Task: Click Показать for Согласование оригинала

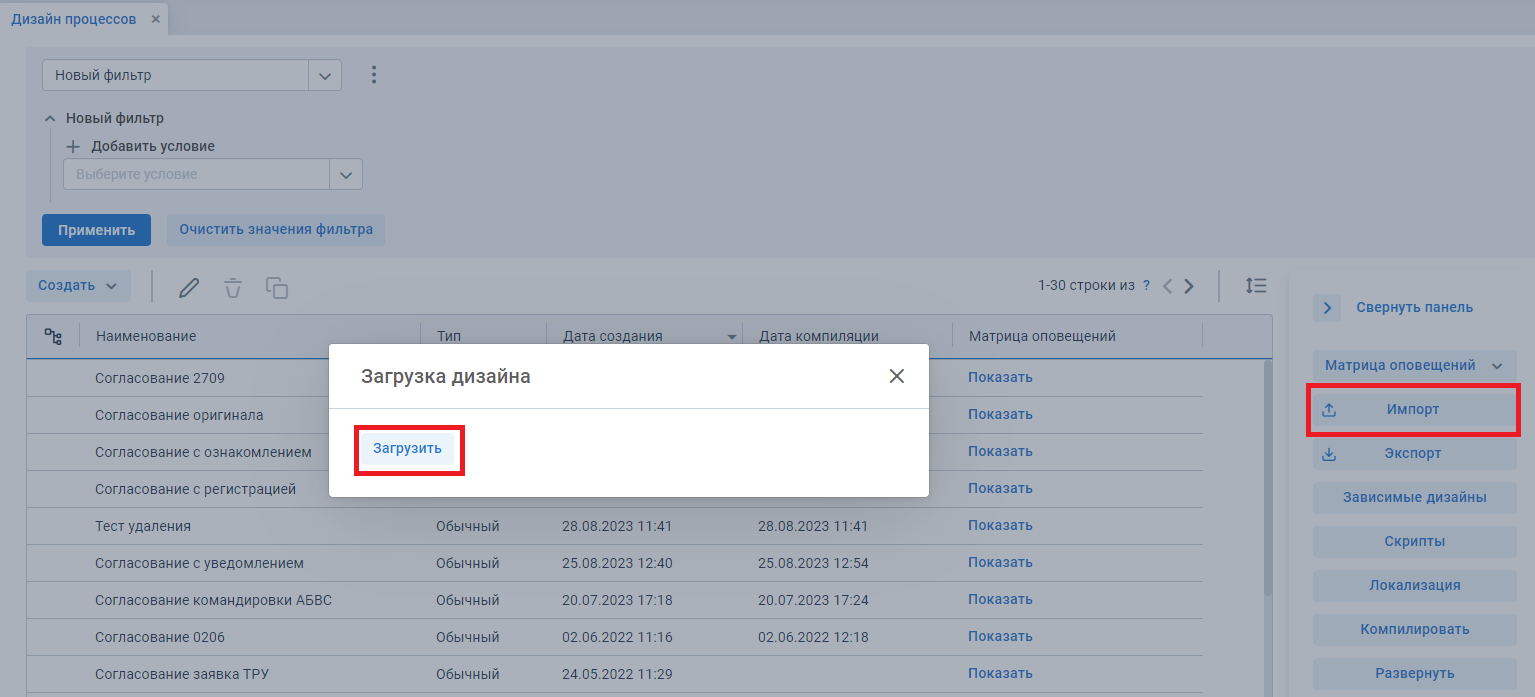Action: 1000,415
